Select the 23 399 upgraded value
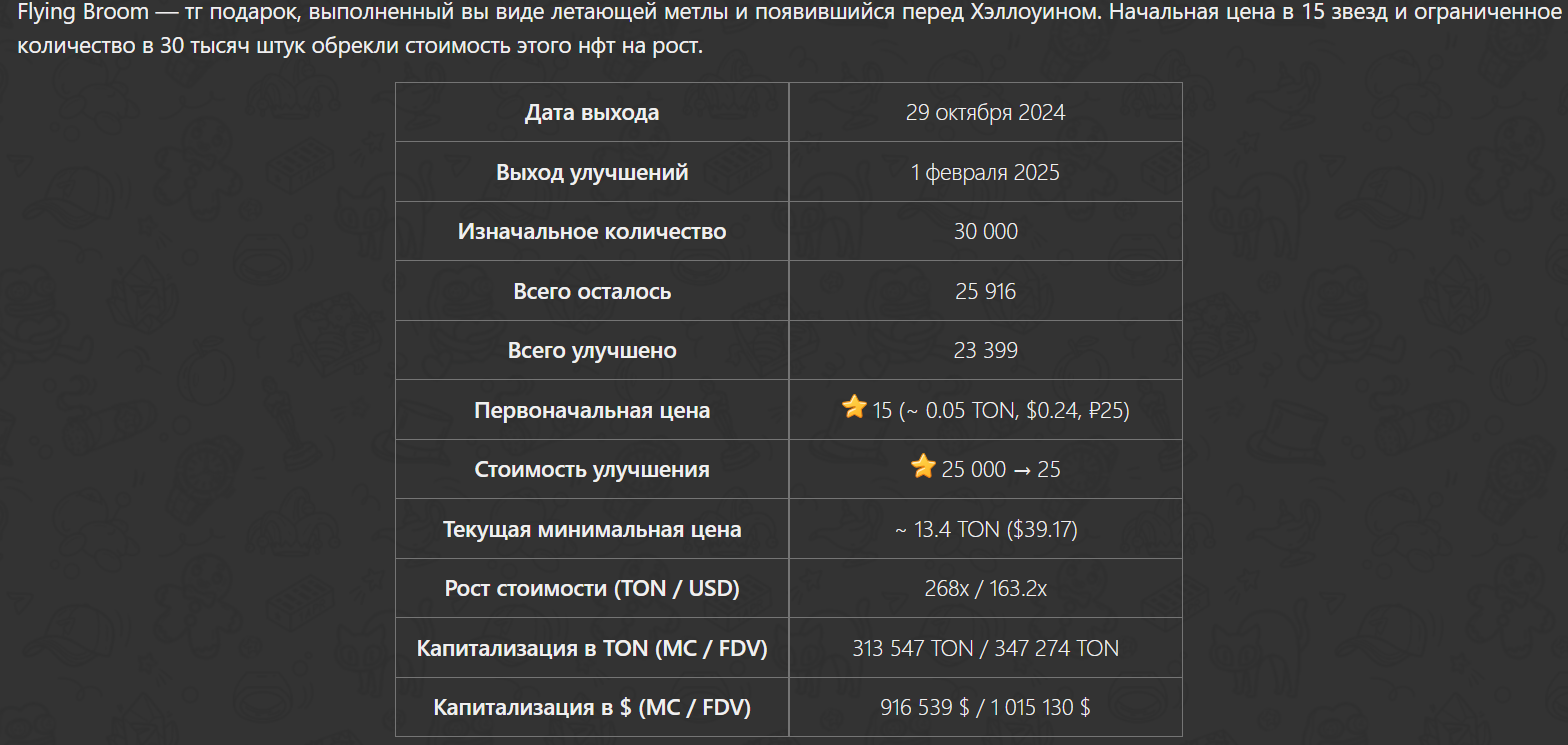Viewport: 1568px width, 745px height. (986, 350)
